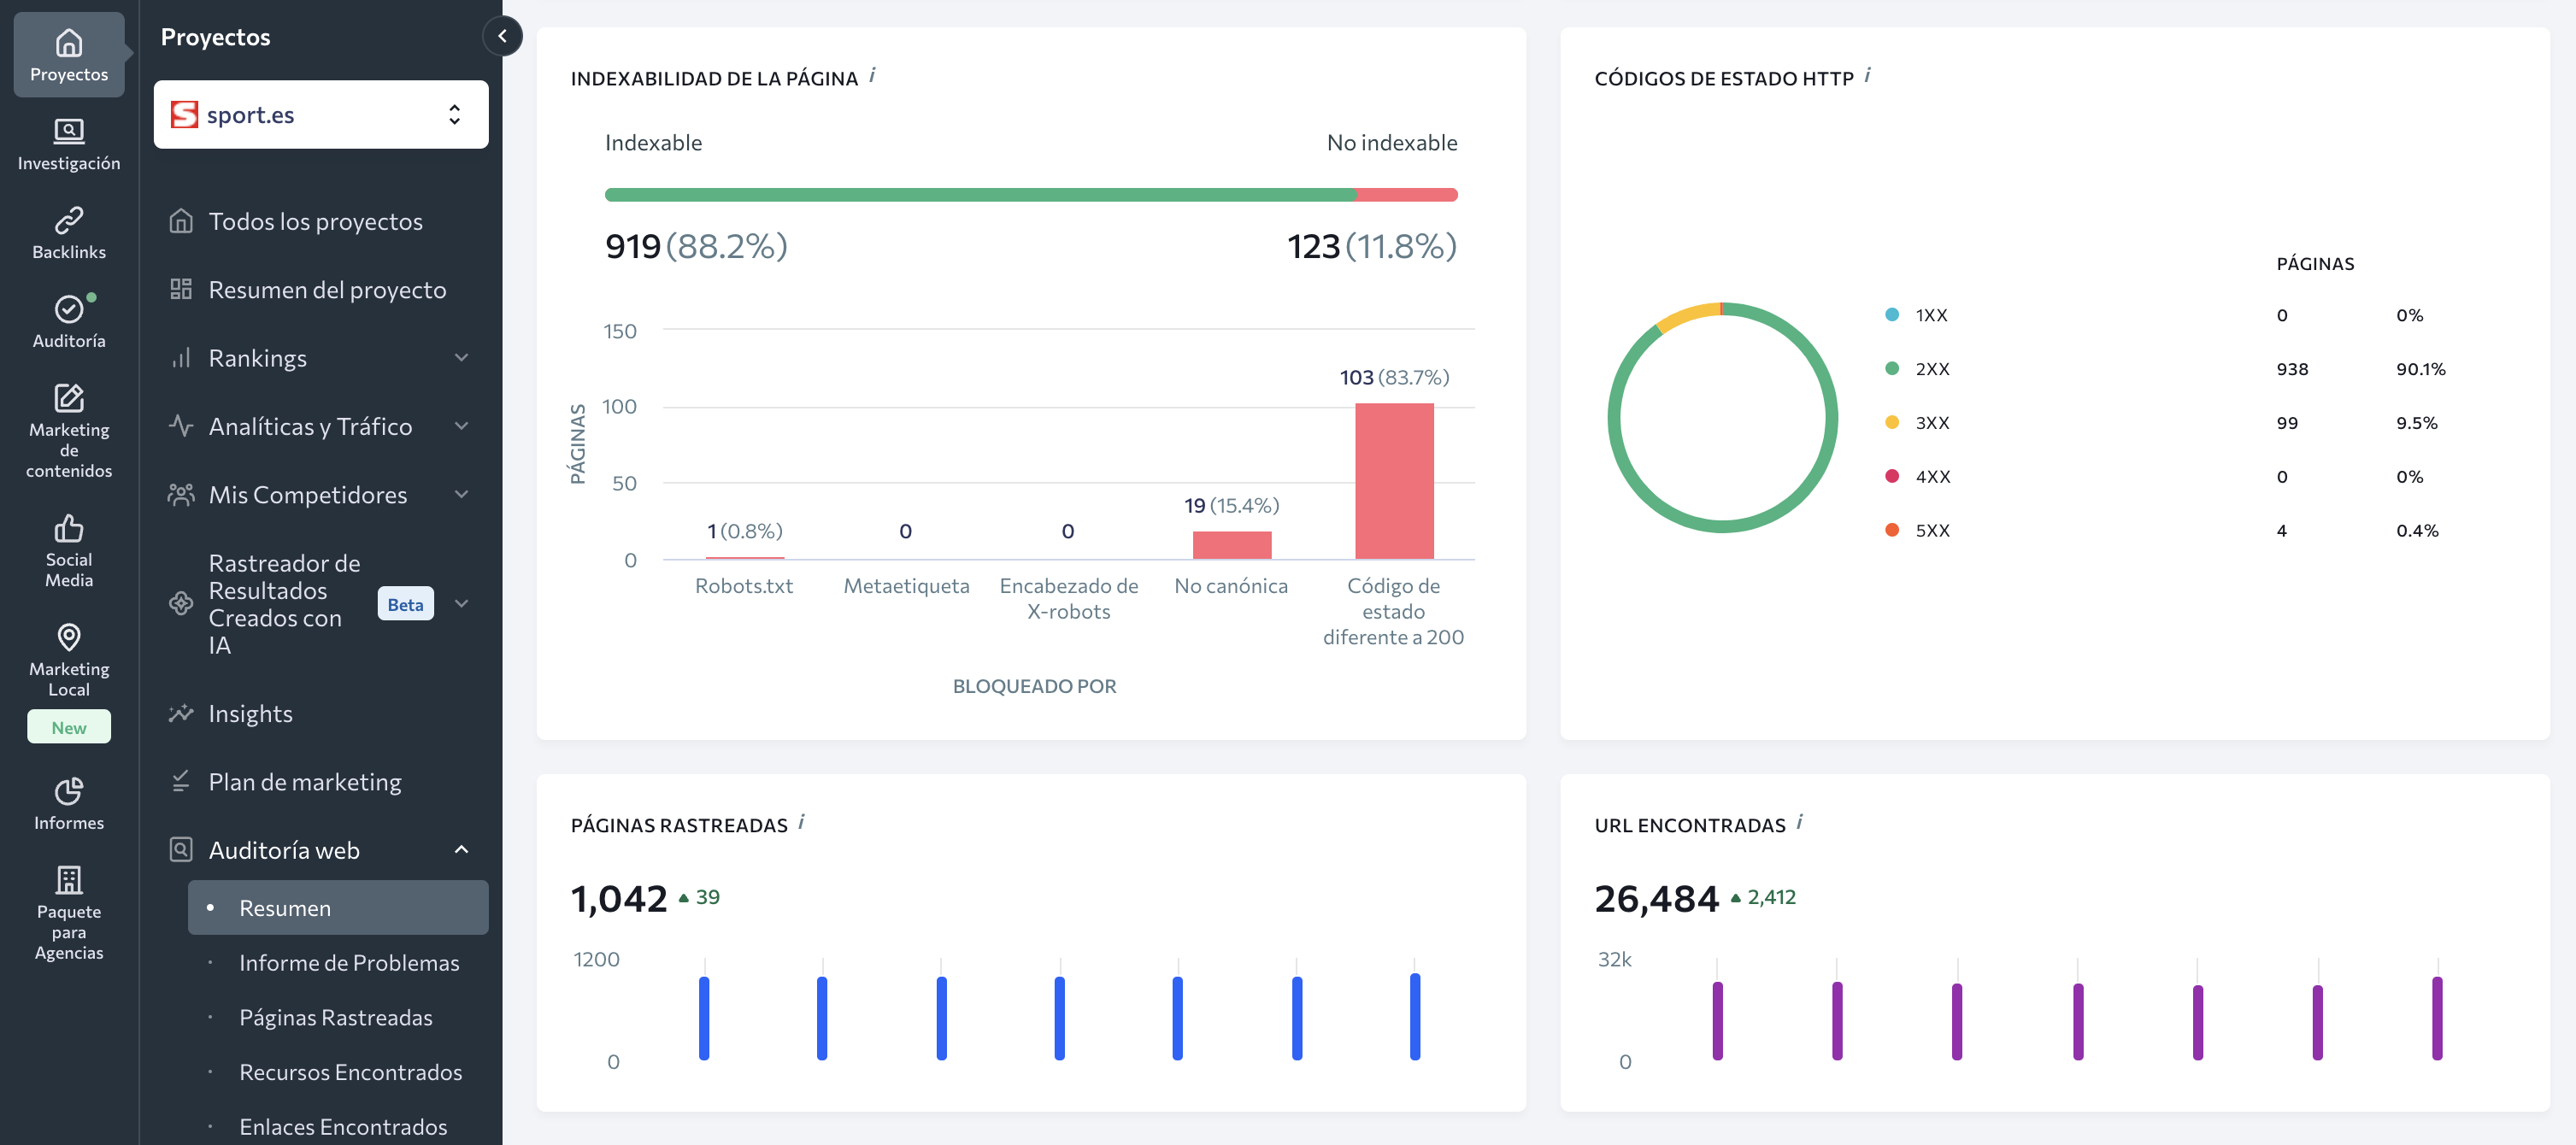This screenshot has width=2576, height=1145.
Task: Go to Páginas Rastreadas submenu item
Action: (335, 1017)
